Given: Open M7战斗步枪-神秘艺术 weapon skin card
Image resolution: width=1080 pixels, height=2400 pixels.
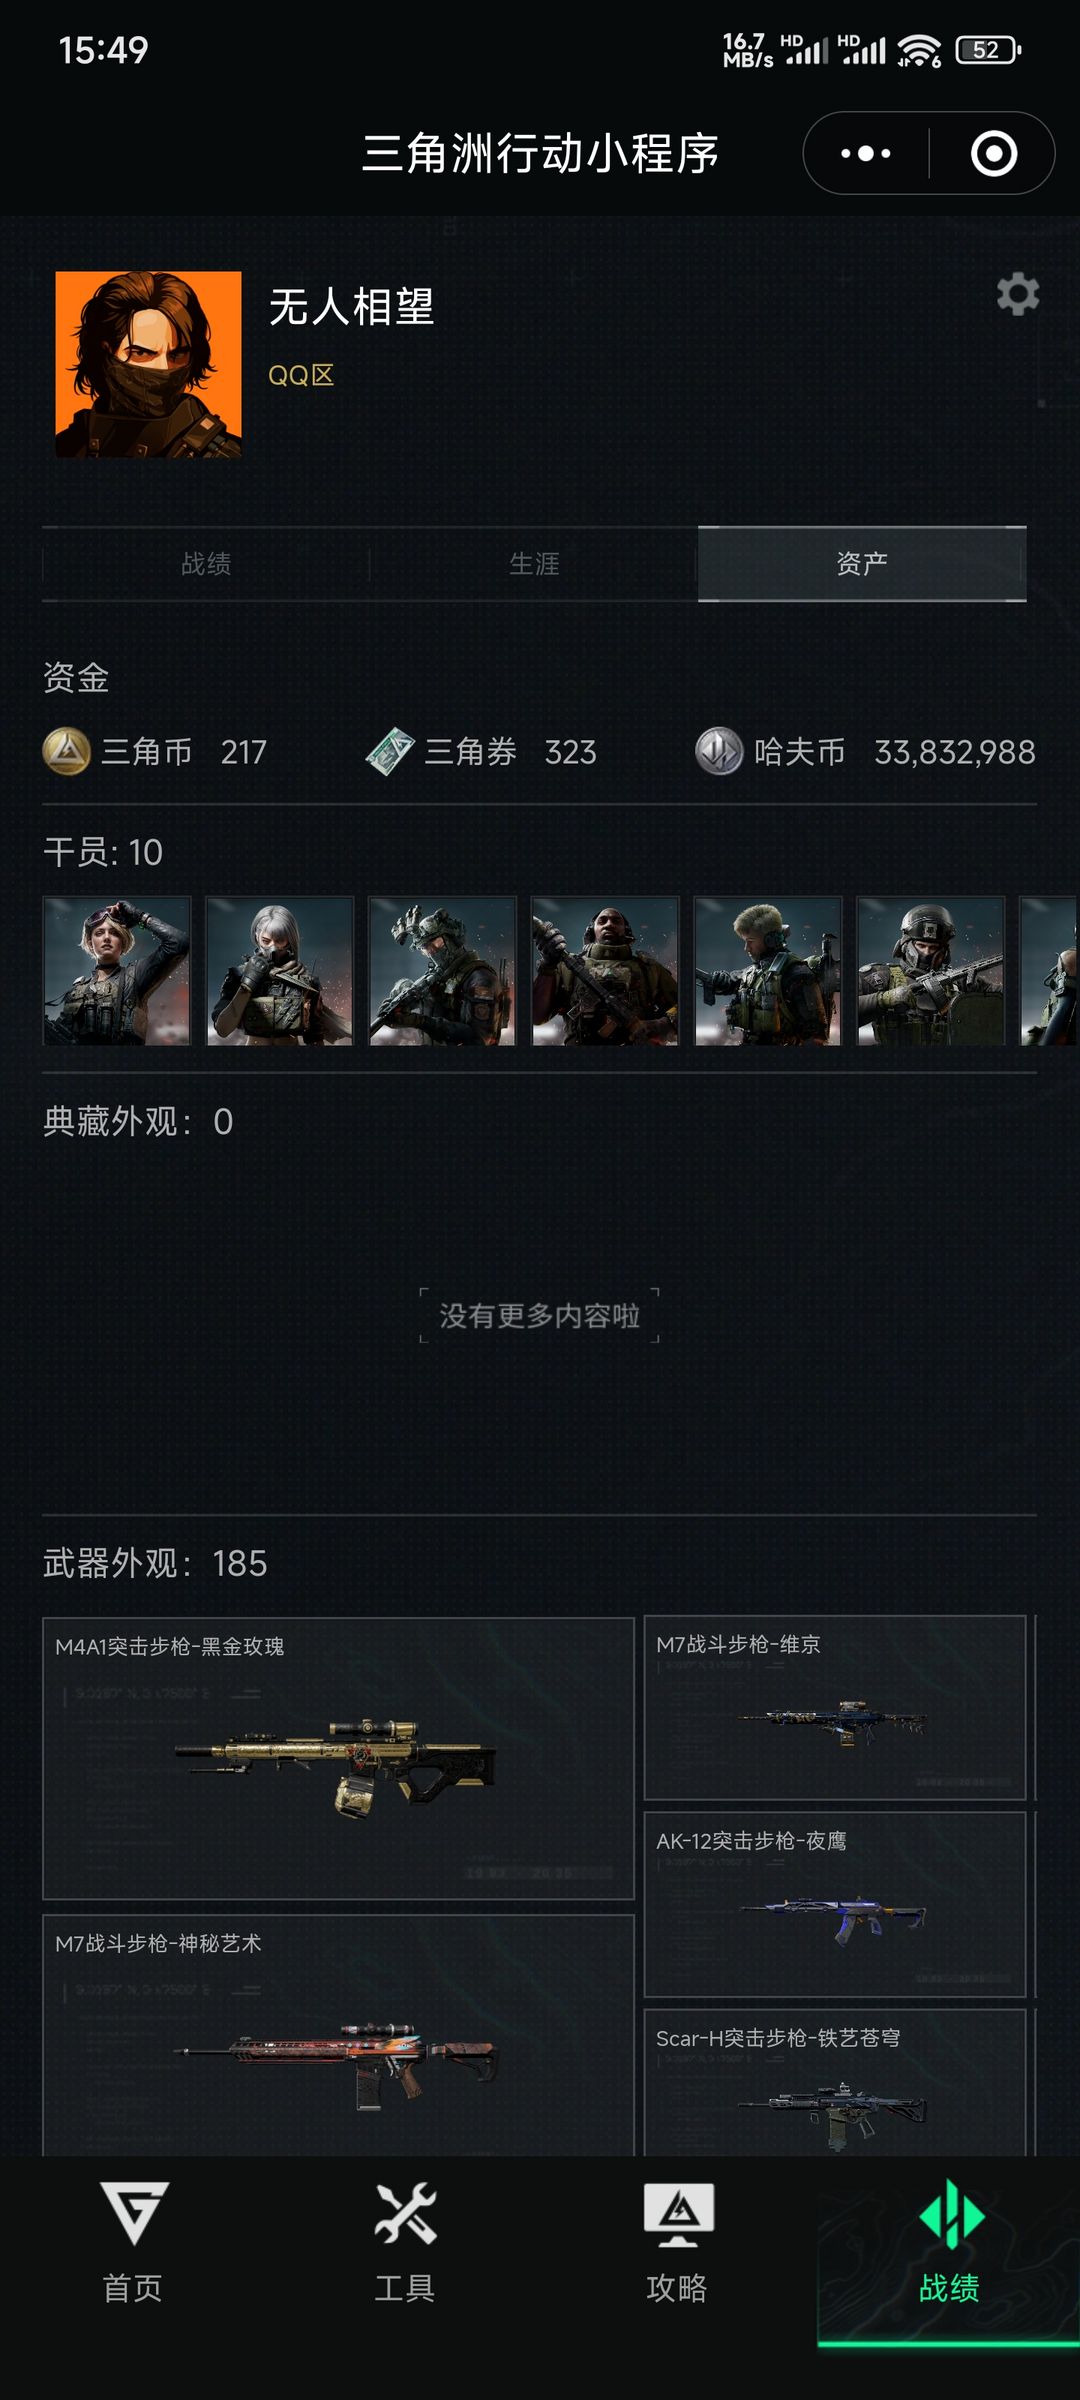Looking at the screenshot, I should click(x=338, y=2035).
